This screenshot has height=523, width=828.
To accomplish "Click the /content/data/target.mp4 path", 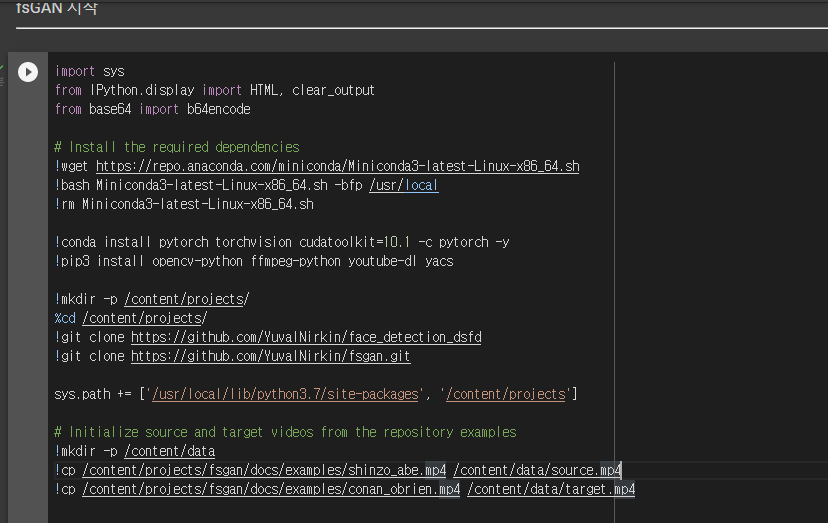I will point(551,490).
